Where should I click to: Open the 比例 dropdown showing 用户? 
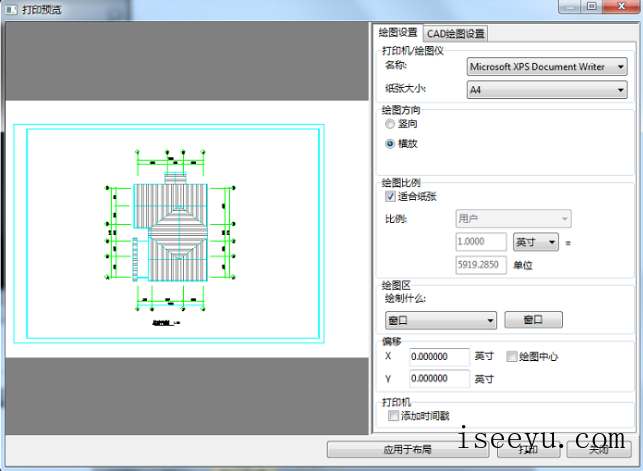513,218
